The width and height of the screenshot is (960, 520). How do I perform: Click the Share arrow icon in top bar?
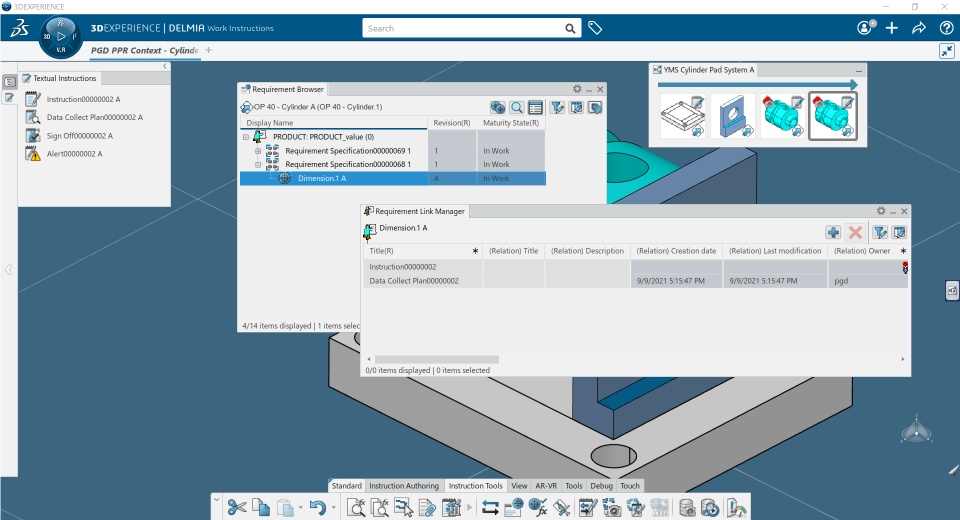click(x=919, y=28)
